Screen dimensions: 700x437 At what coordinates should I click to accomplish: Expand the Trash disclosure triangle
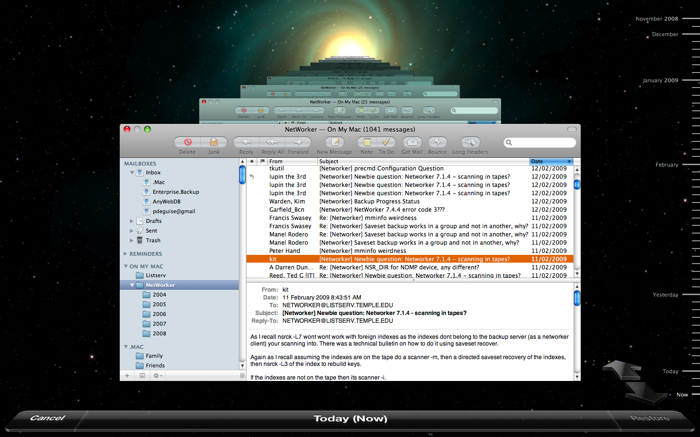point(132,240)
